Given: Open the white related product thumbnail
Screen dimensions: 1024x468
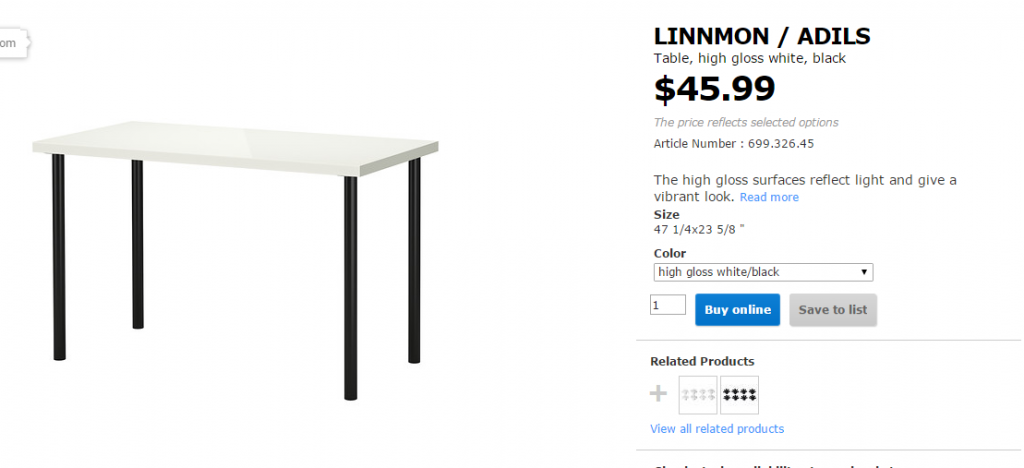Looking at the screenshot, I should click(698, 395).
